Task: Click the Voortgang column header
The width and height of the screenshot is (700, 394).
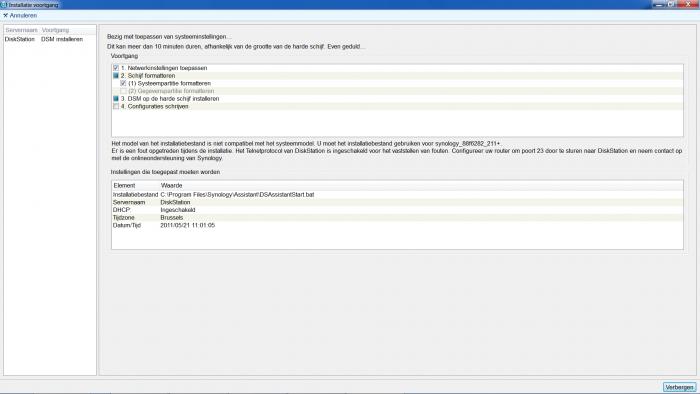Action: tap(55, 30)
